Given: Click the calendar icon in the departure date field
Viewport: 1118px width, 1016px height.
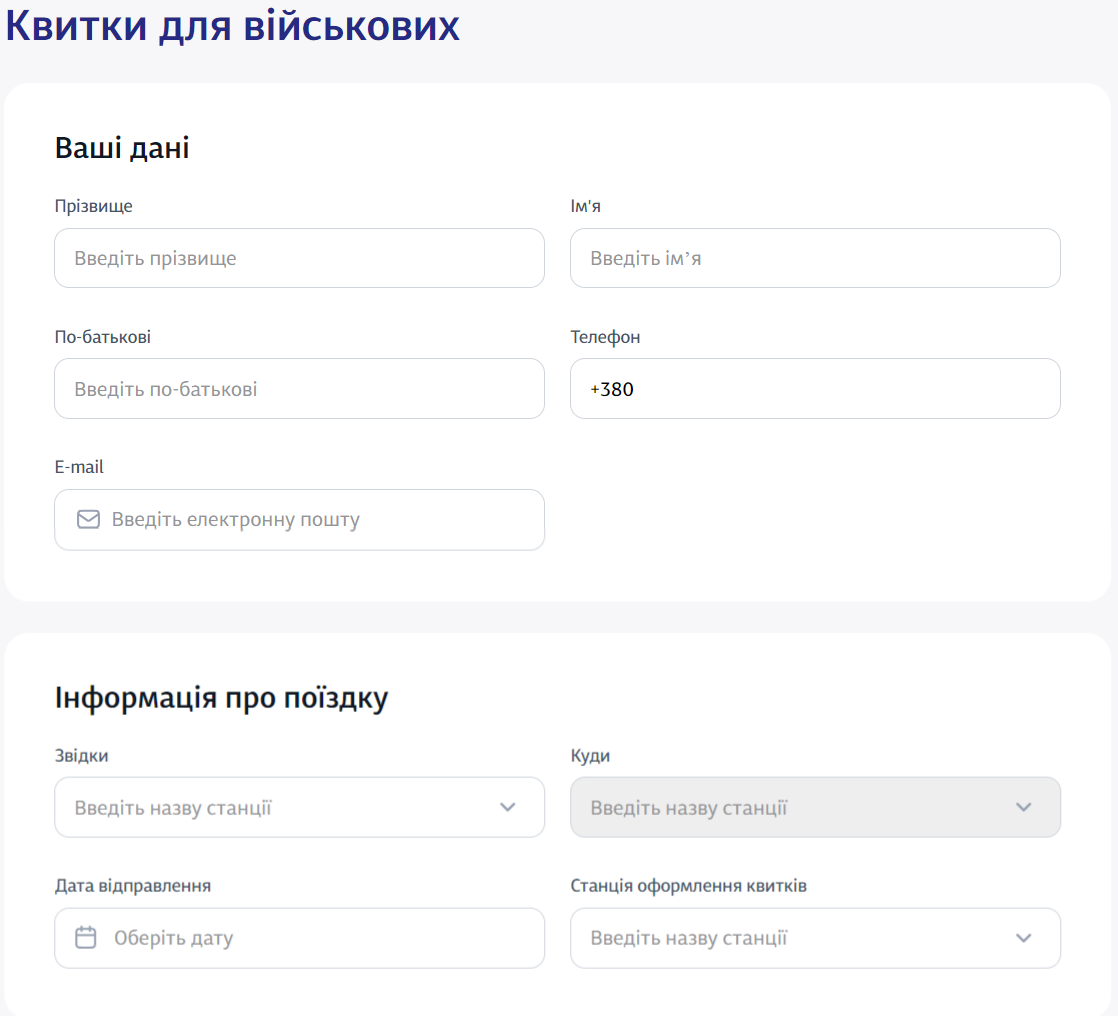Looking at the screenshot, I should [86, 938].
